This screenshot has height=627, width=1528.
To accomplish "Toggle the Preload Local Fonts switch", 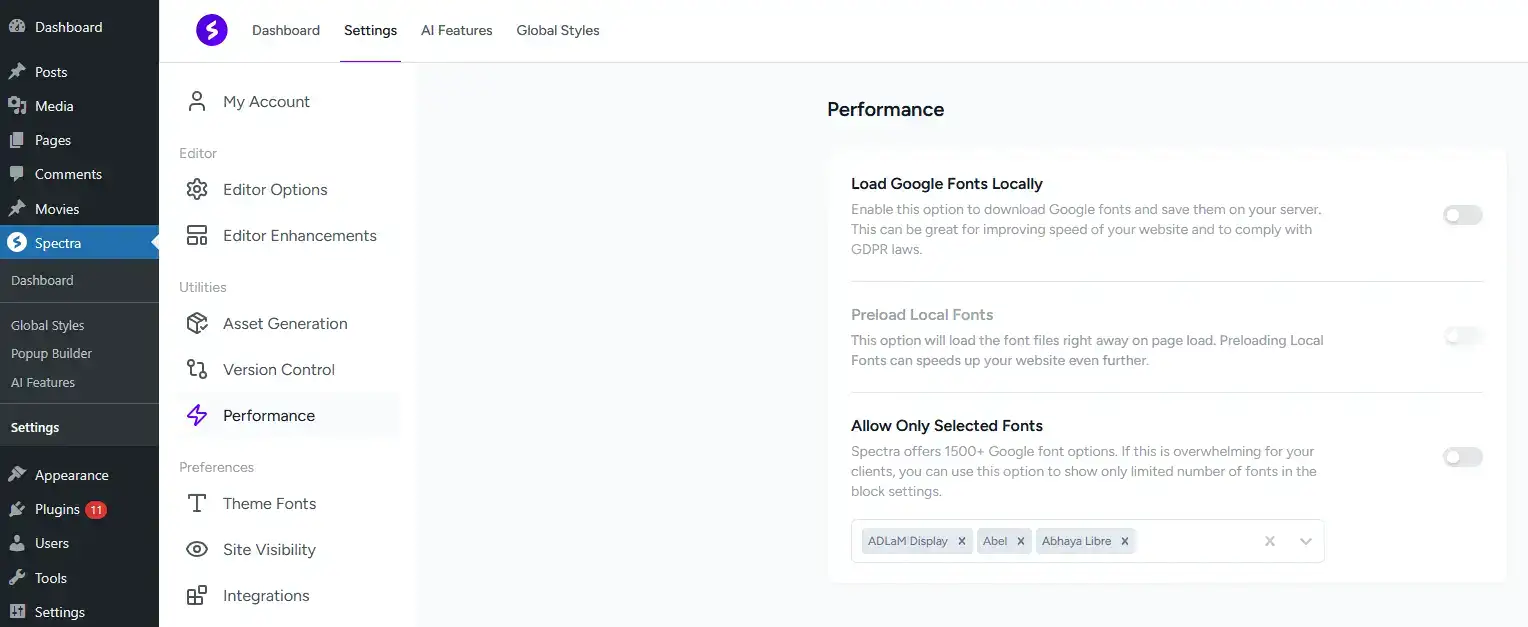I will [1462, 336].
